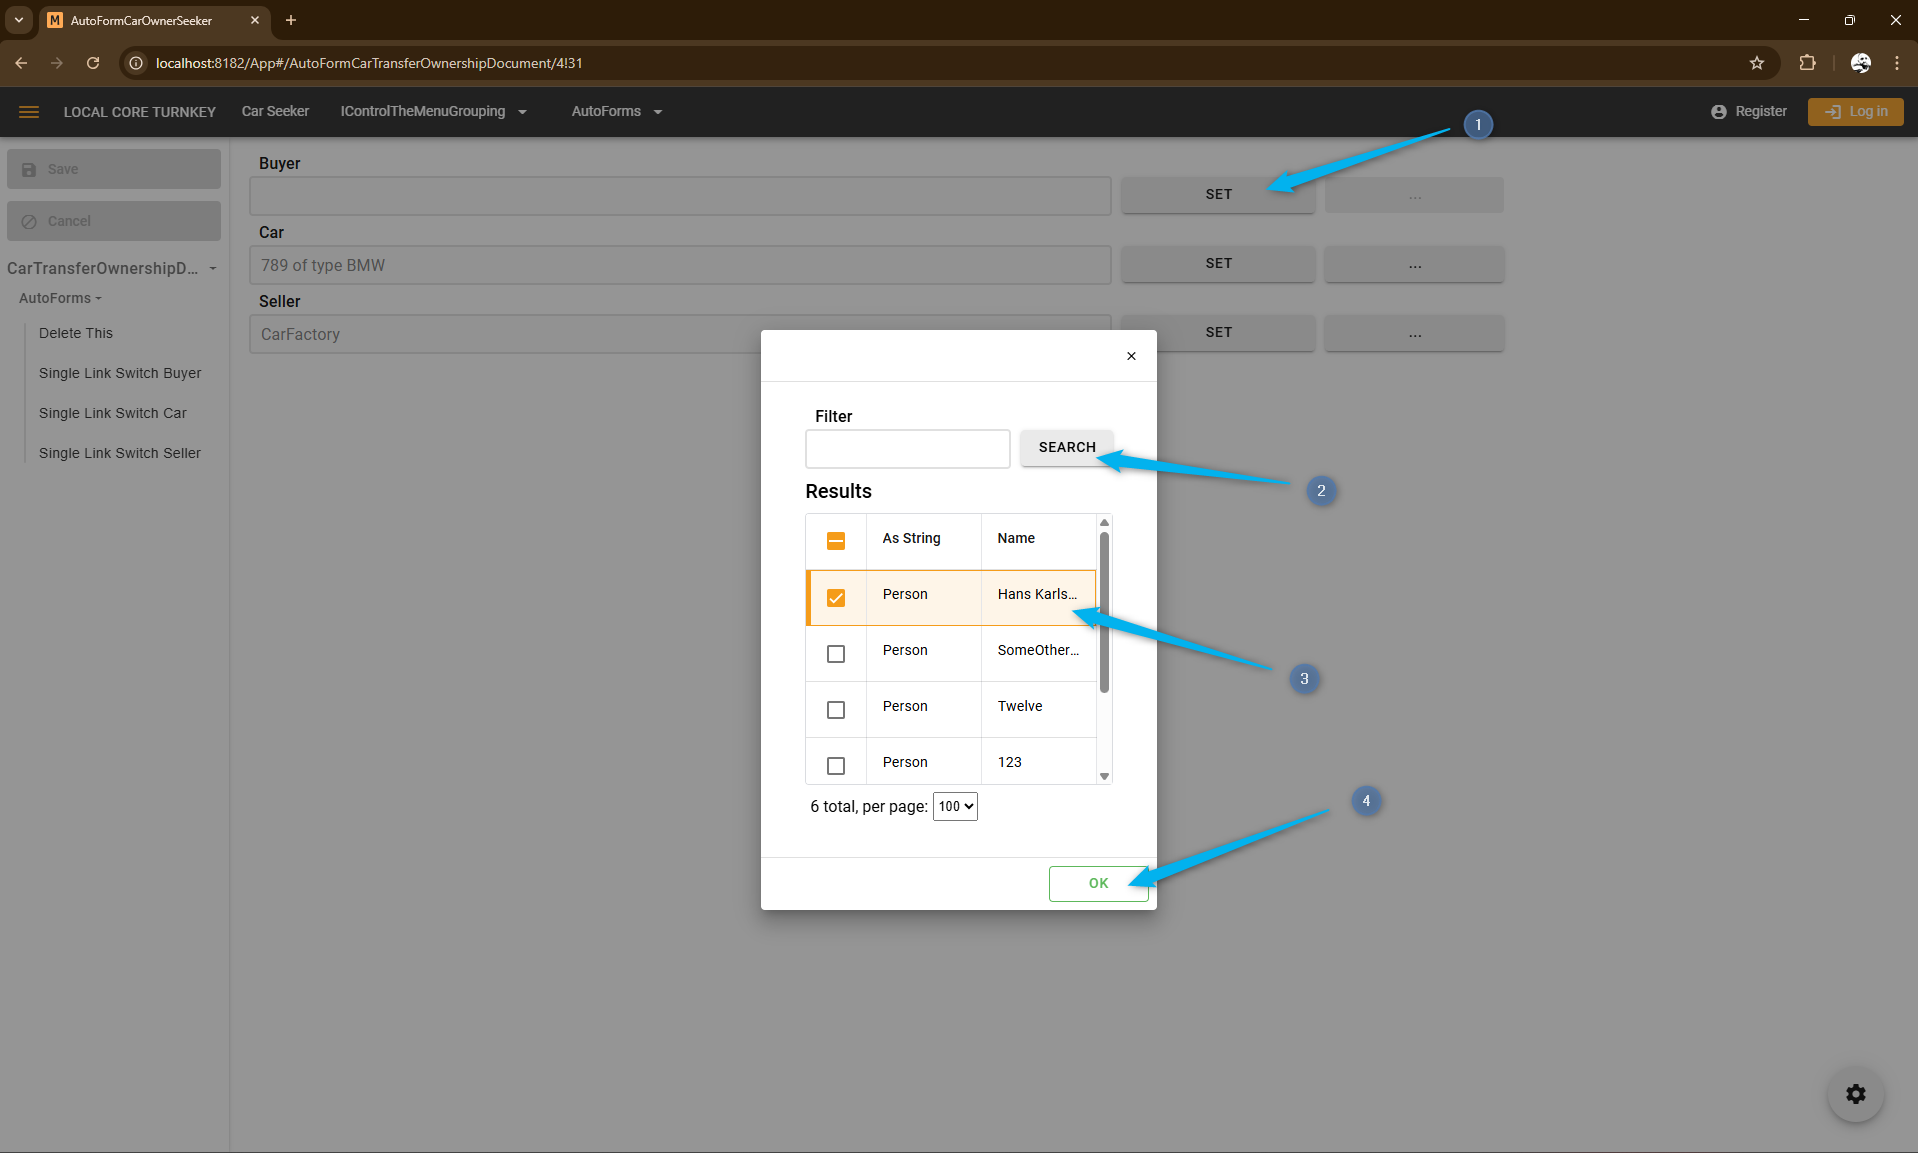
Task: Open the browser extensions icon
Action: [1807, 63]
